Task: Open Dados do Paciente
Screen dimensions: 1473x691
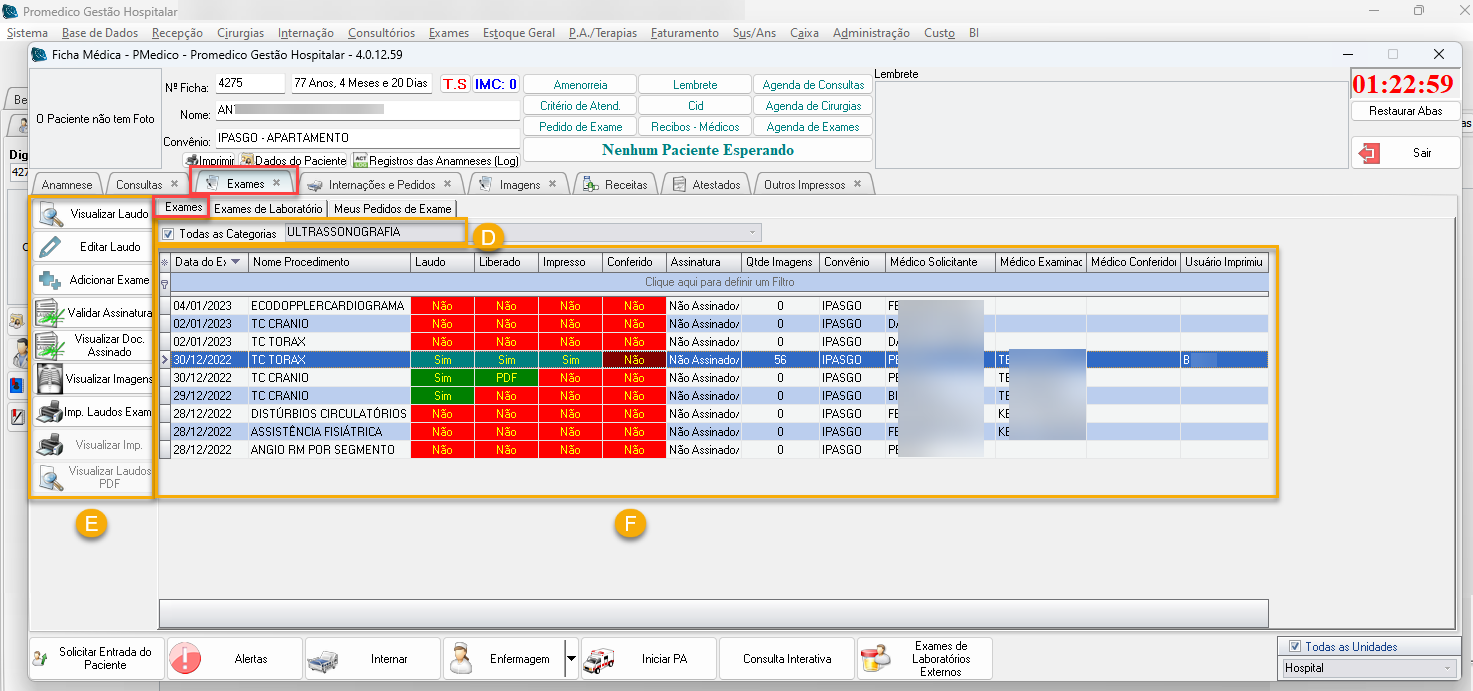Action: 293,160
